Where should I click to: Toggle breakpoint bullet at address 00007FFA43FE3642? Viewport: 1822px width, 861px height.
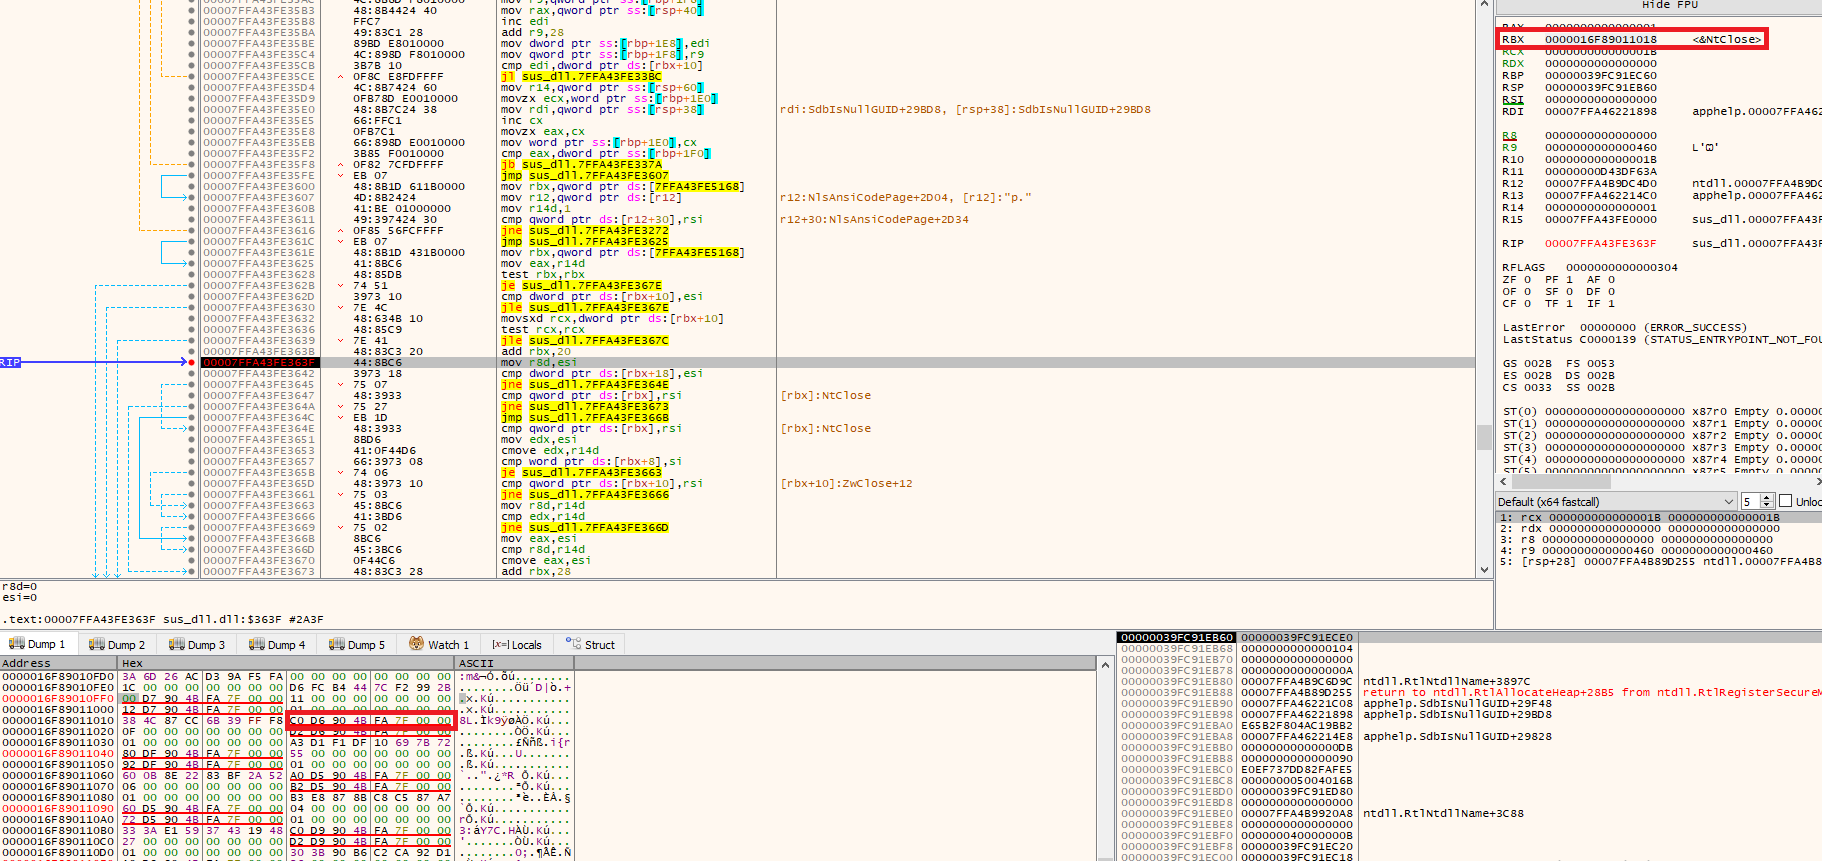click(x=192, y=373)
